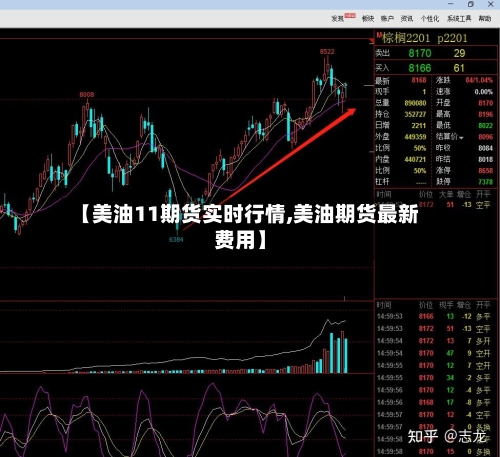Click the 昨收 value 8084
500x457 pixels.
click(485, 148)
